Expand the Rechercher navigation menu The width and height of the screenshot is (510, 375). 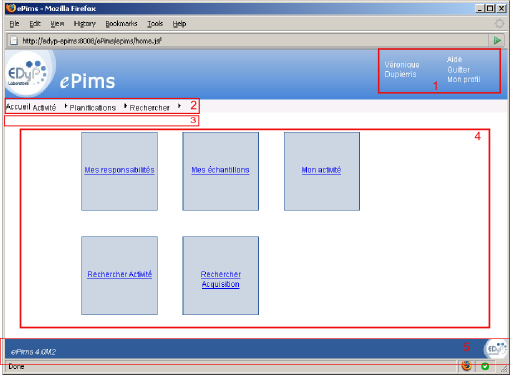150,108
